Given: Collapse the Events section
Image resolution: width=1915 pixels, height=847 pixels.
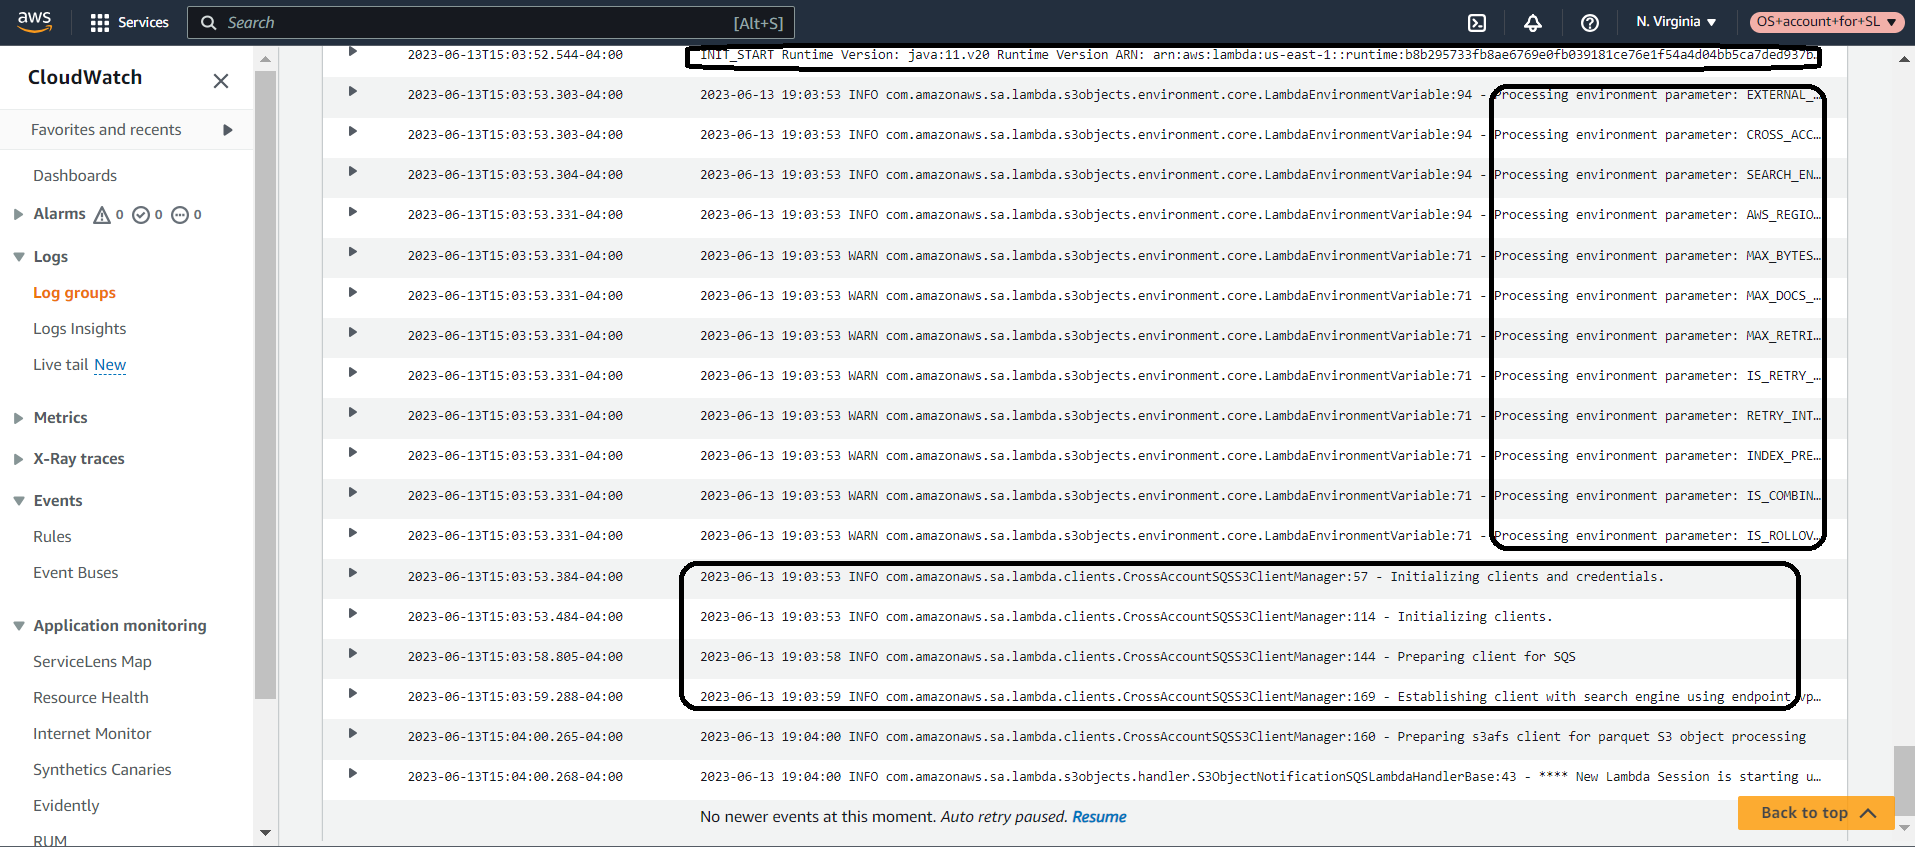Looking at the screenshot, I should click(x=18, y=501).
